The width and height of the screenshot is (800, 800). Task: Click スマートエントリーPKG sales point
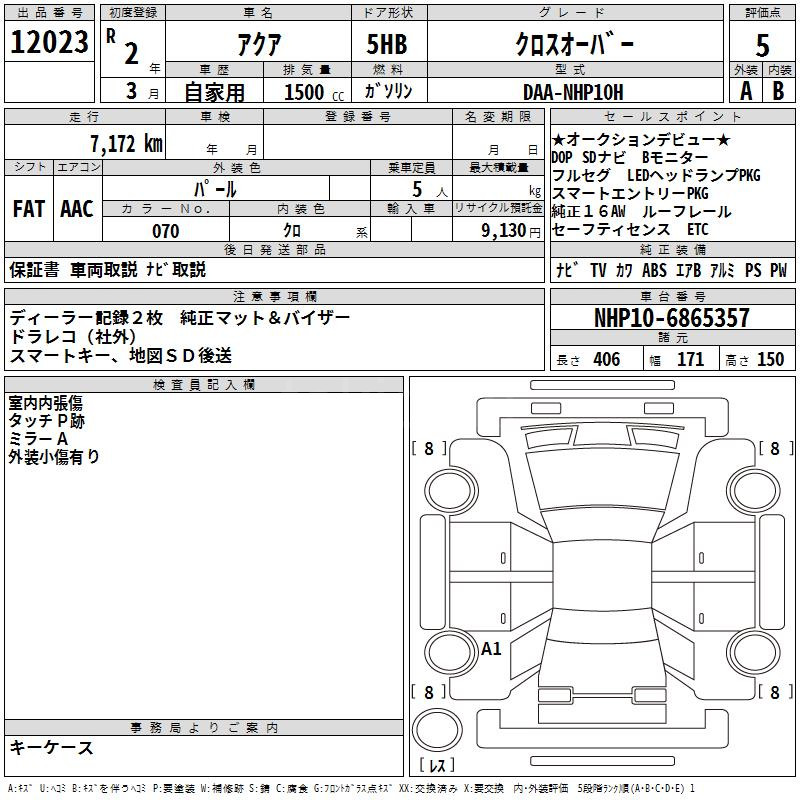coord(630,193)
